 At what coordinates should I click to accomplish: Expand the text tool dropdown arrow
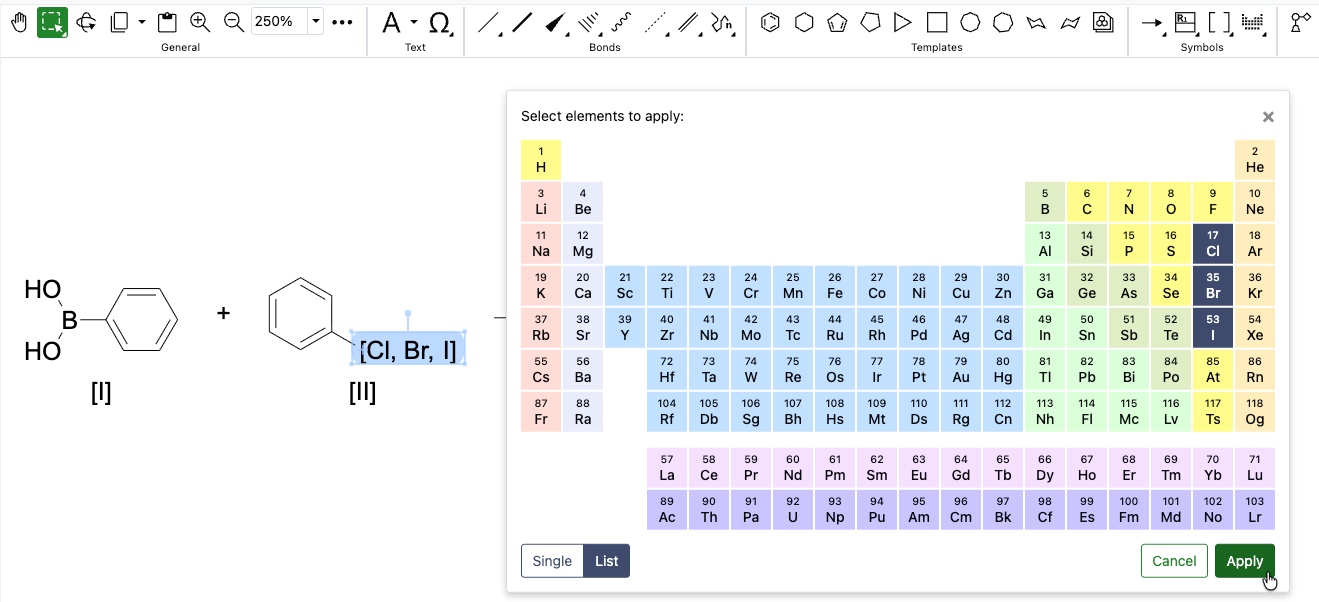click(414, 22)
